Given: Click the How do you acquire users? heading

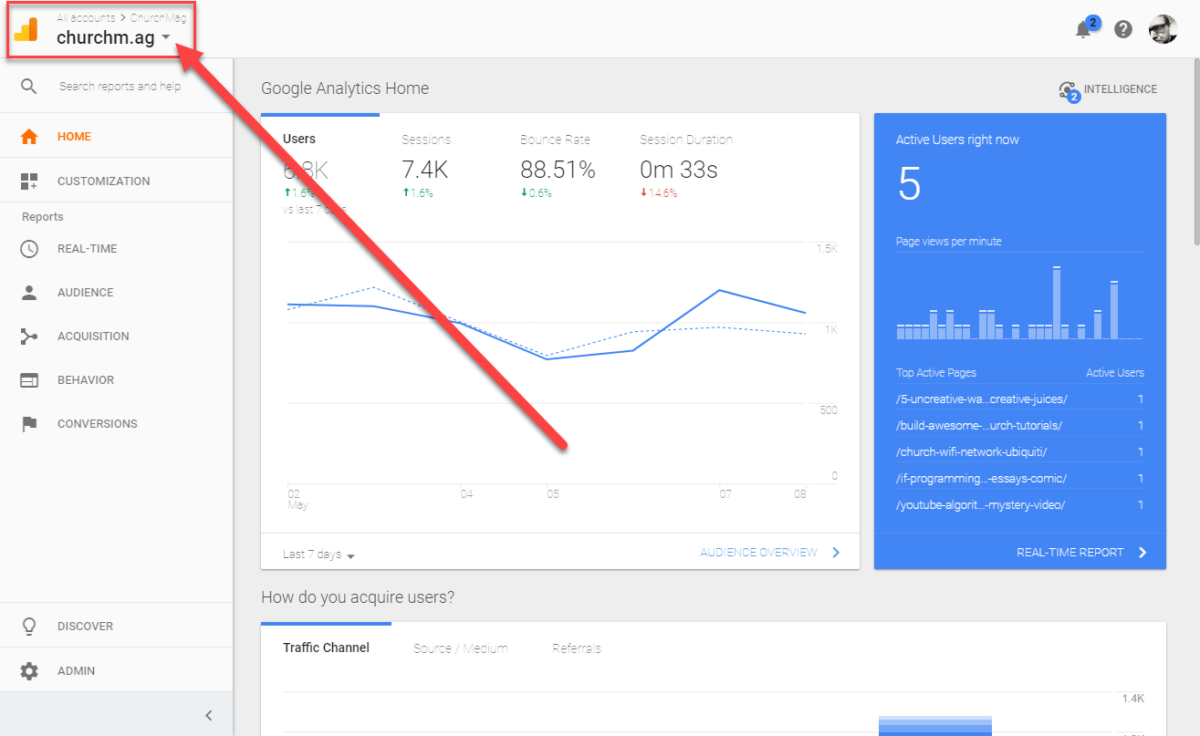Looking at the screenshot, I should [x=358, y=597].
